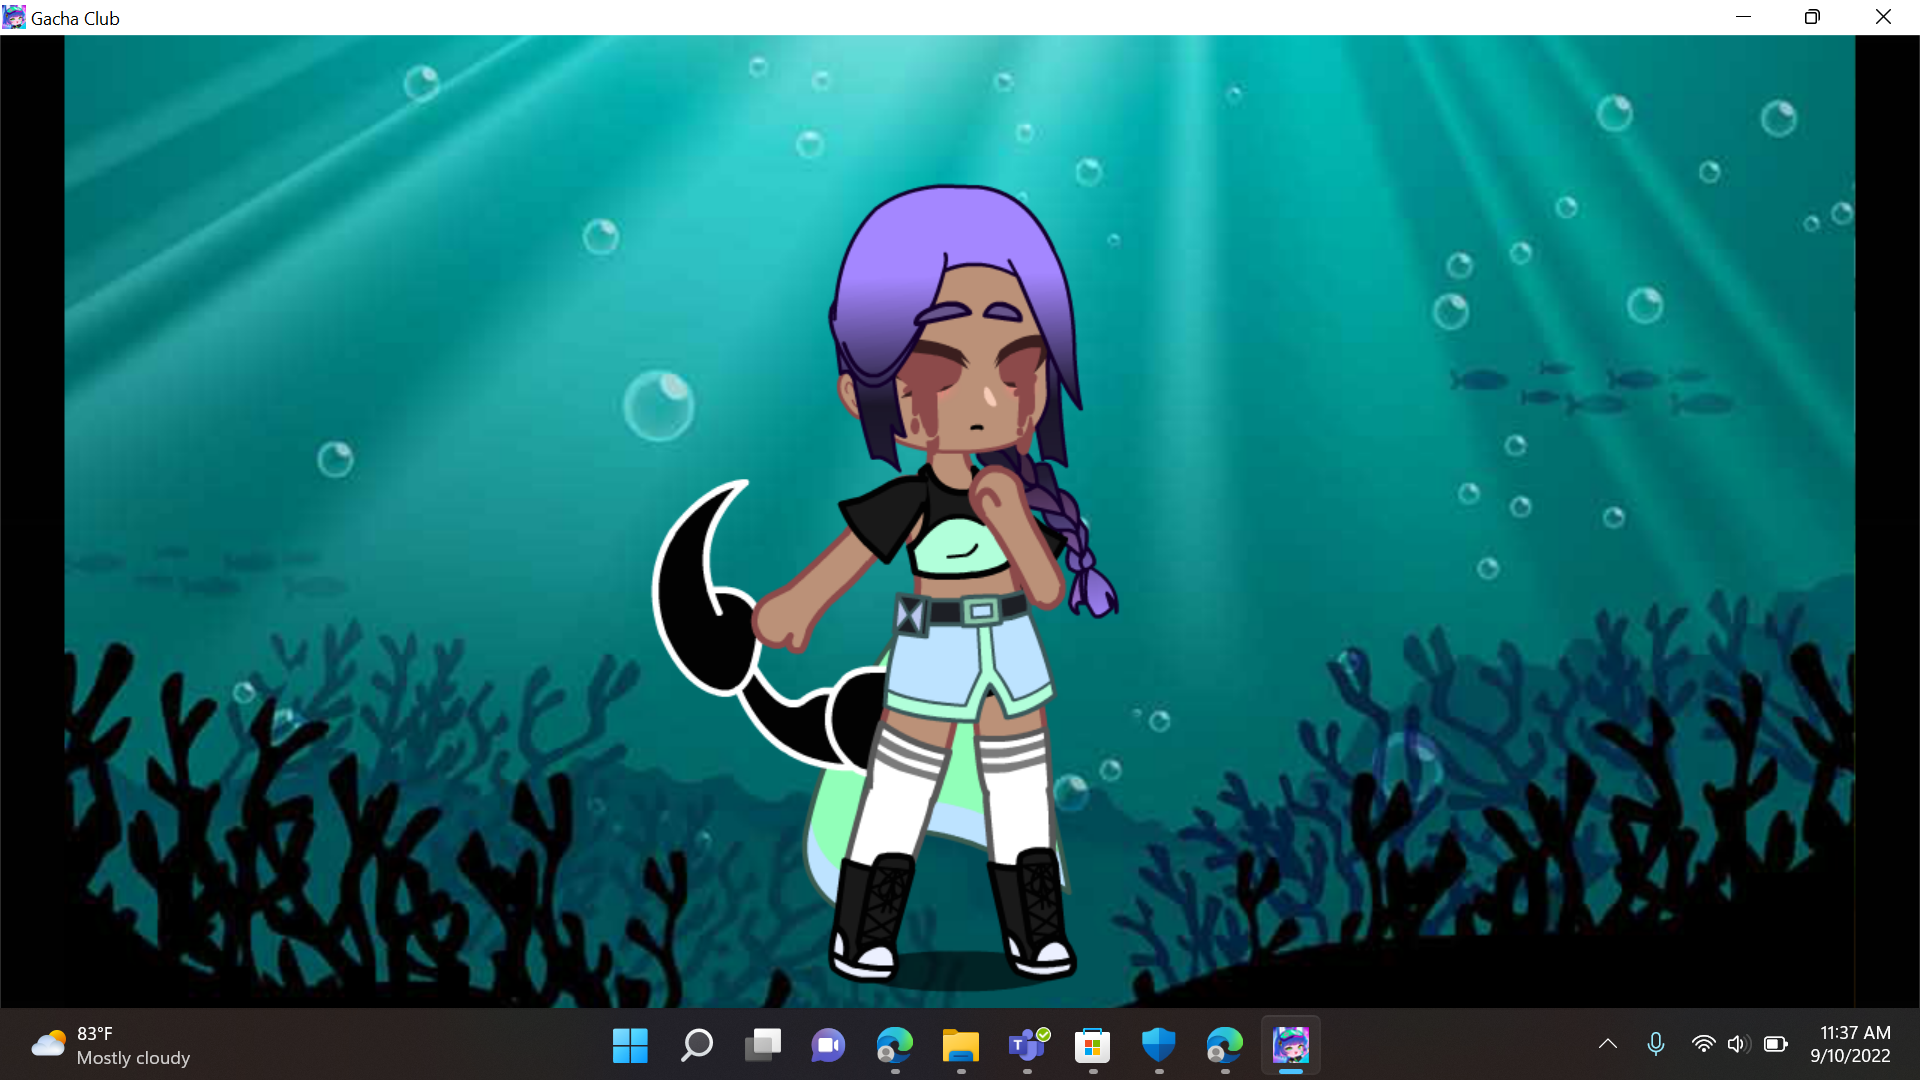This screenshot has width=1920, height=1080.
Task: Click the Gacha Club taskbar app icon
Action: point(1290,1045)
